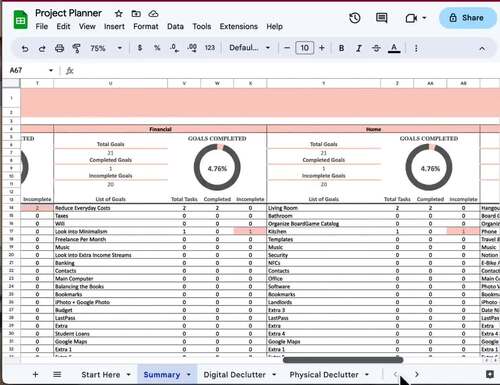This screenshot has width=500, height=385.
Task: Click the horizontal scrollbar thumb
Action: coord(343,360)
